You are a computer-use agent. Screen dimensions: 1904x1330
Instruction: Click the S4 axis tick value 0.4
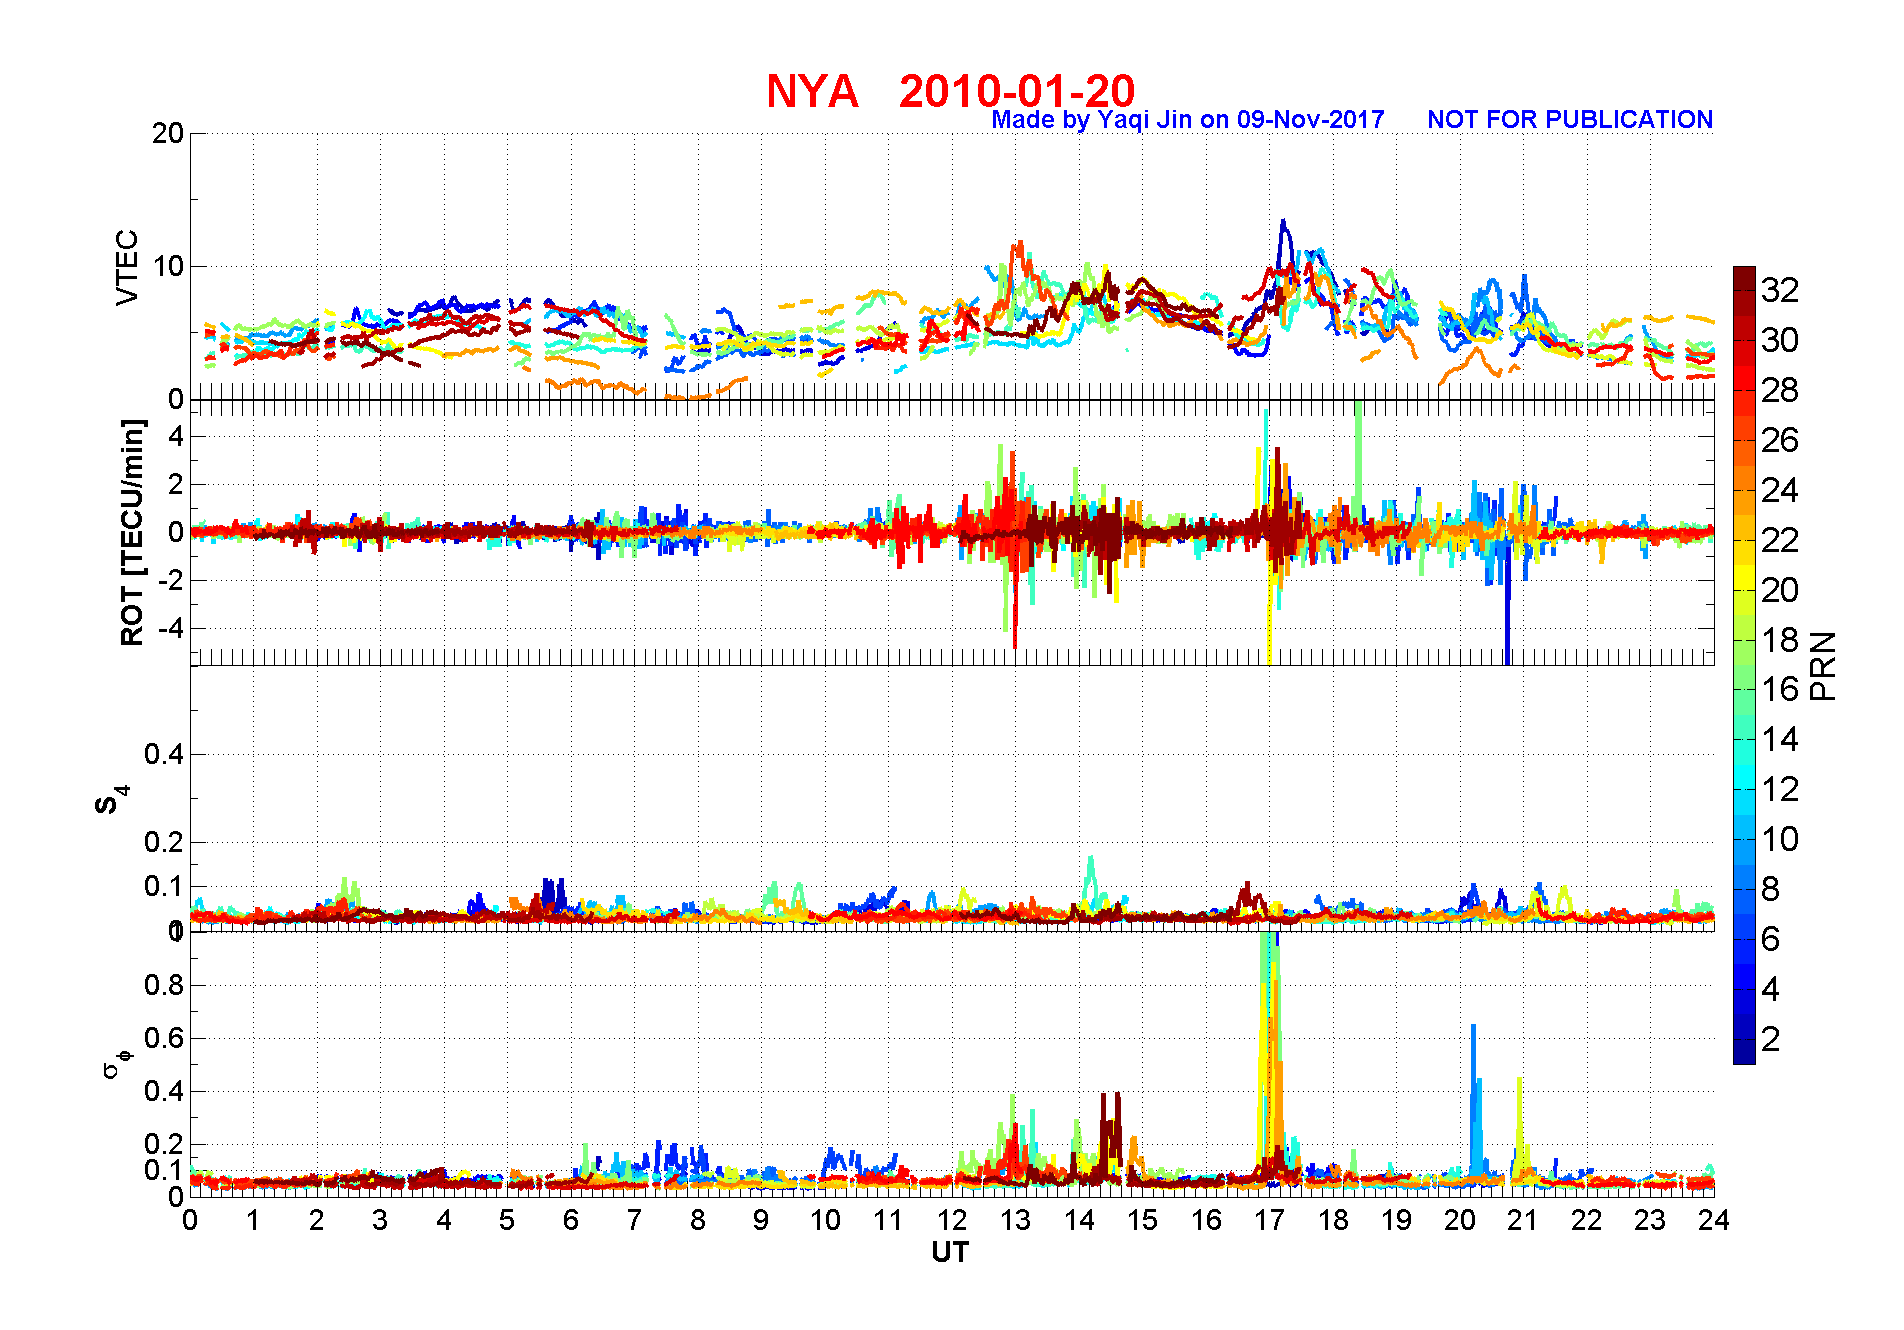(x=164, y=754)
